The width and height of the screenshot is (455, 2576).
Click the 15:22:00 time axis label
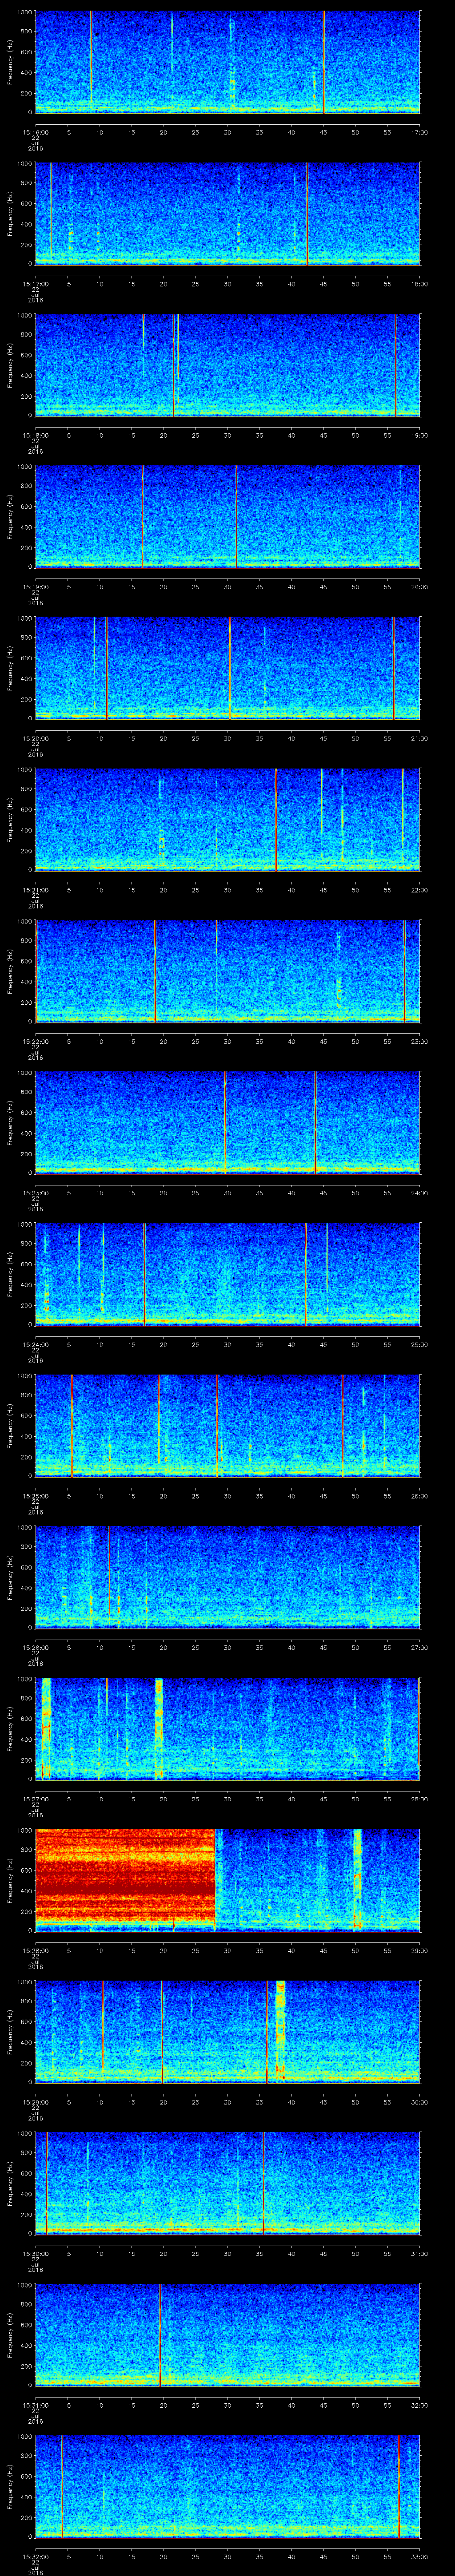tap(36, 1041)
